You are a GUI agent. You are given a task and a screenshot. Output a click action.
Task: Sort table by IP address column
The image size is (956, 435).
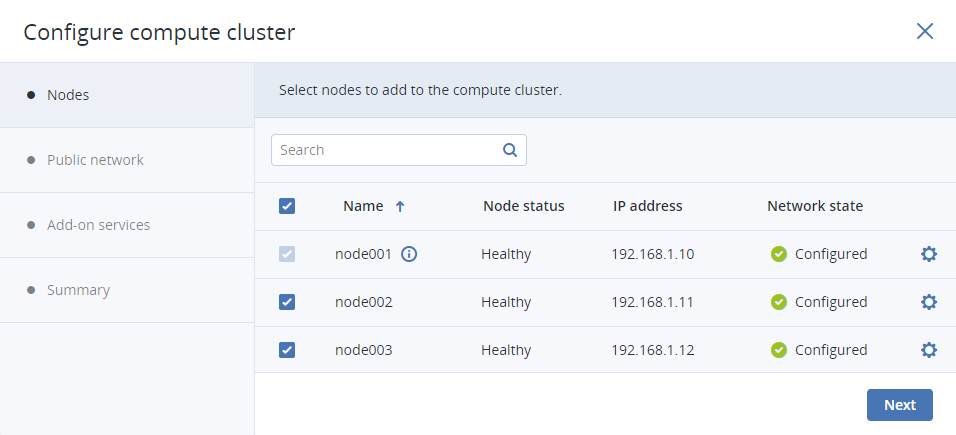(x=647, y=206)
